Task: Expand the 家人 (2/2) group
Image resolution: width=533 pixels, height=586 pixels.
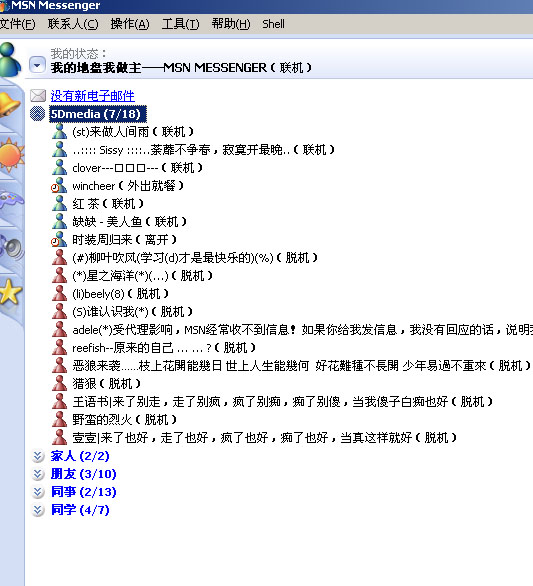Action: [37, 456]
